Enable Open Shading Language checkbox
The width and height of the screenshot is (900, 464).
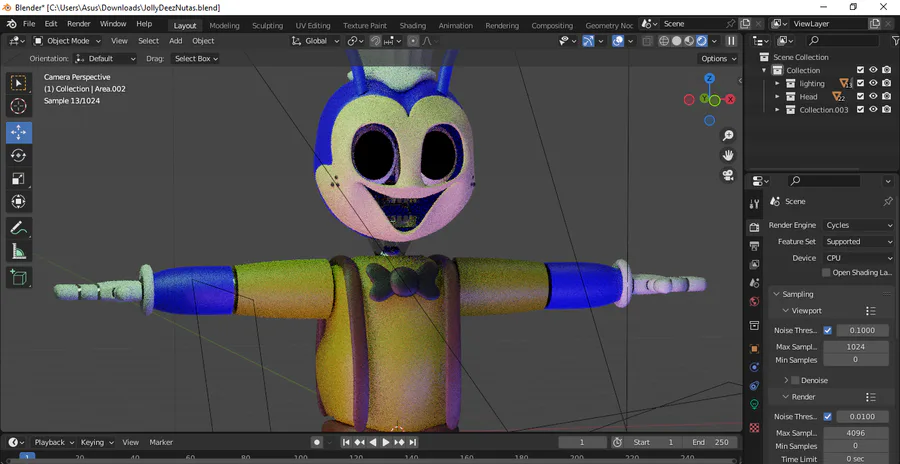[827, 272]
